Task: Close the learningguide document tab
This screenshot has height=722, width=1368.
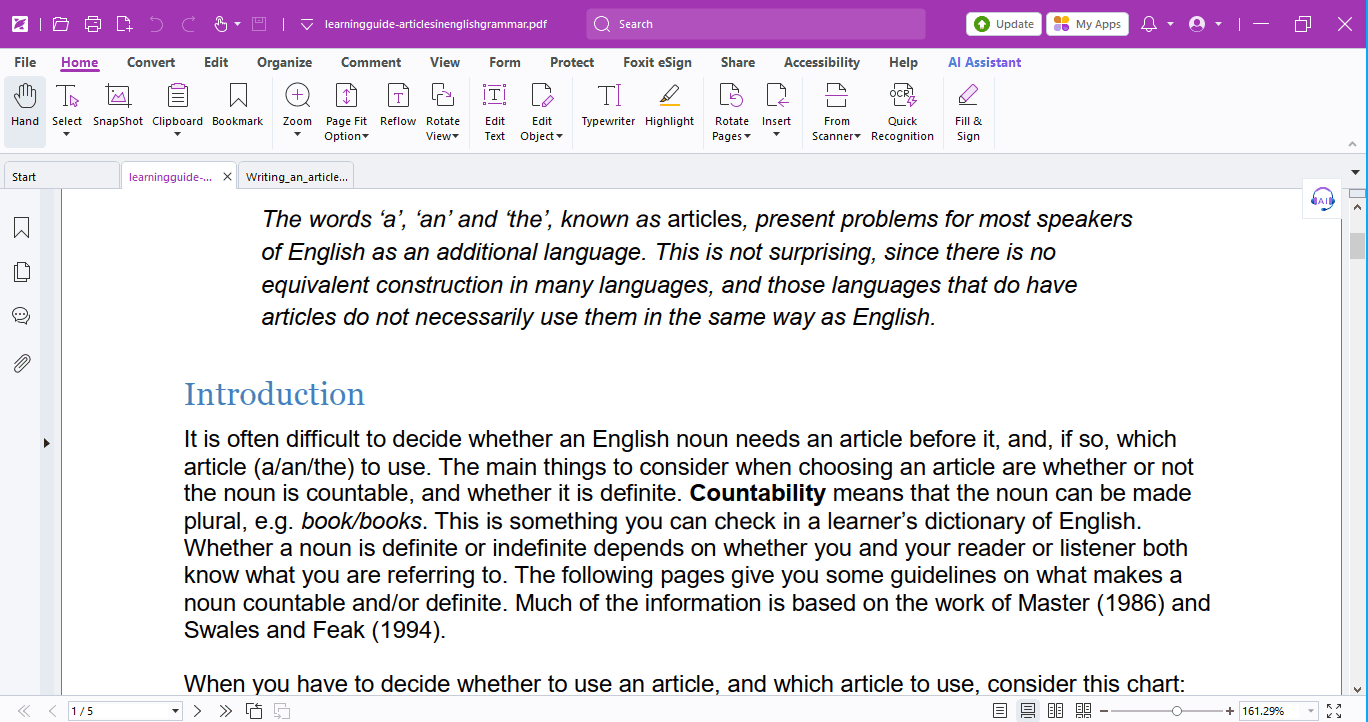Action: 227,177
